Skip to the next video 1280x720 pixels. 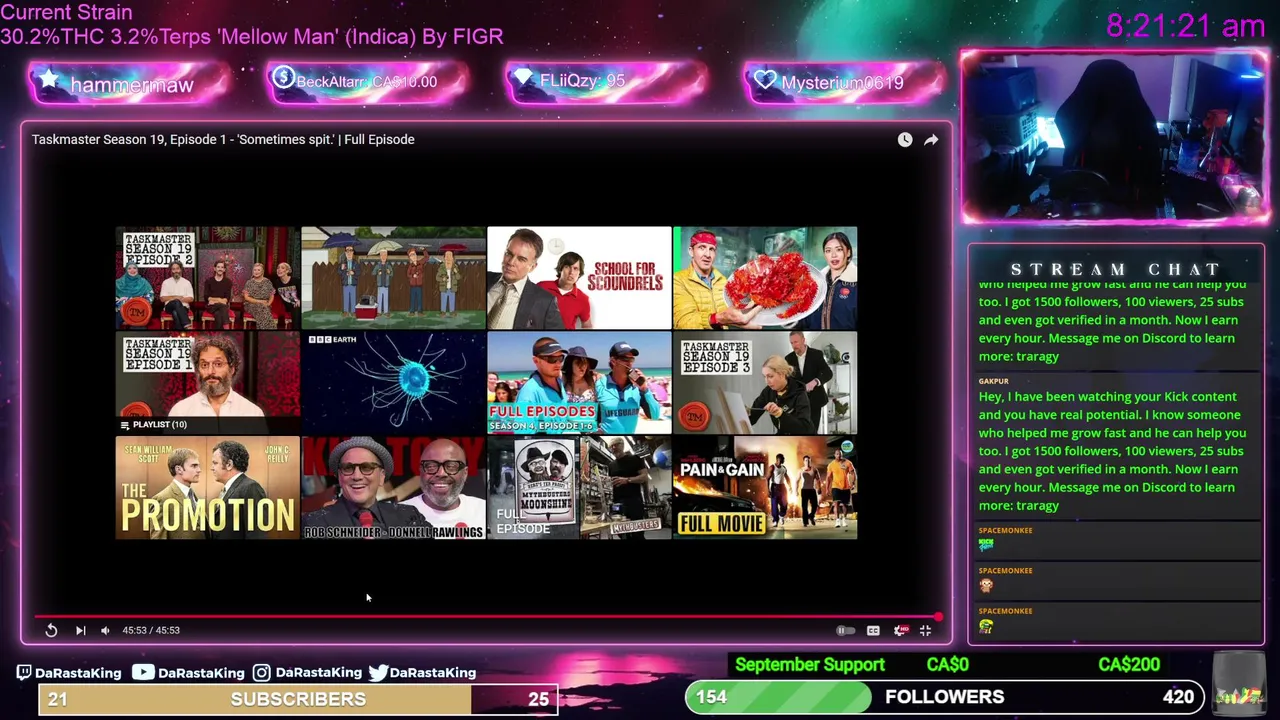click(x=80, y=630)
